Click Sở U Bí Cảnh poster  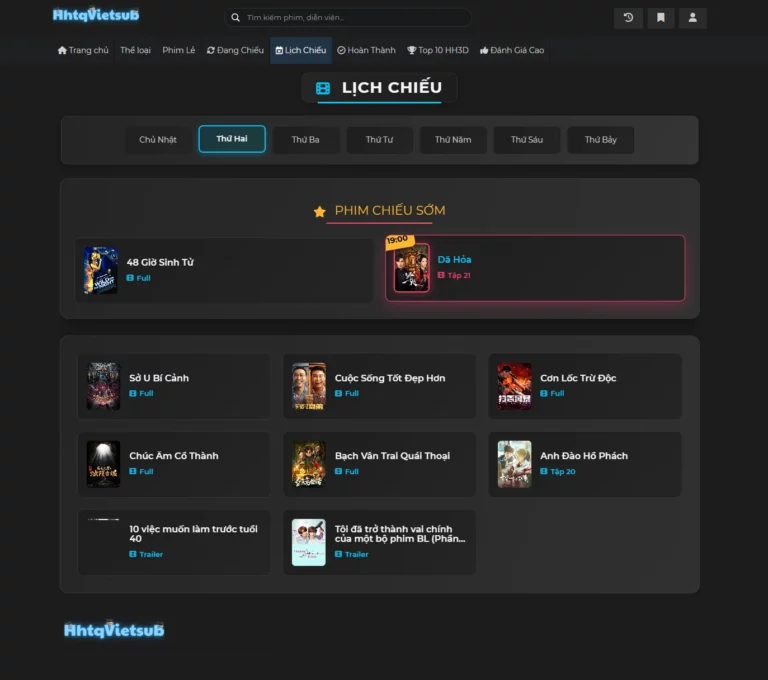(x=103, y=386)
